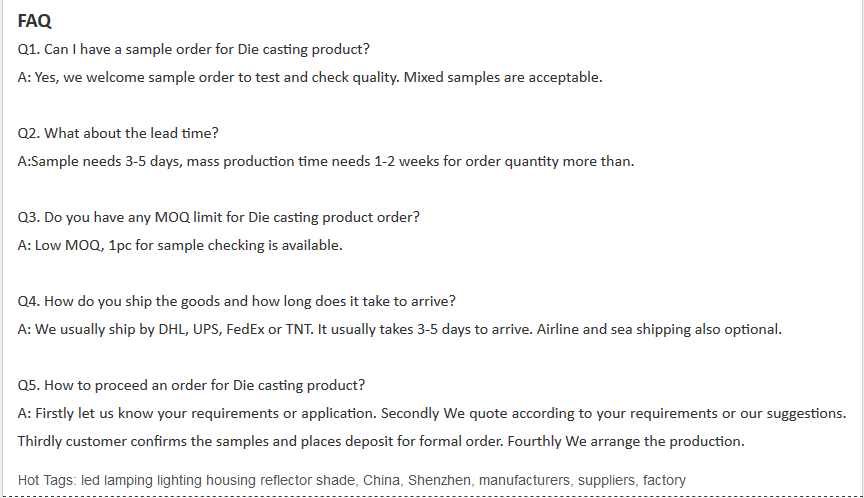Click the answer about mixed samples acceptable
The image size is (864, 498).
[x=310, y=78]
